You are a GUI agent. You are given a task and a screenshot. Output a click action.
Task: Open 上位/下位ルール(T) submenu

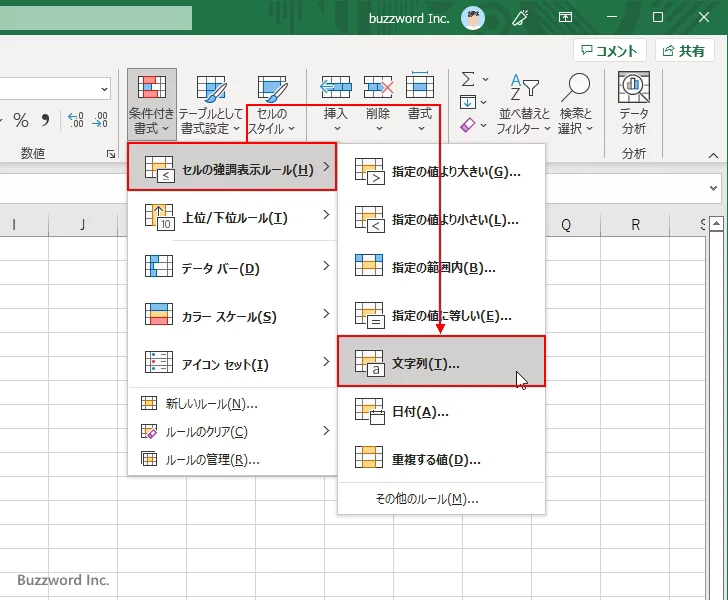[x=232, y=217]
